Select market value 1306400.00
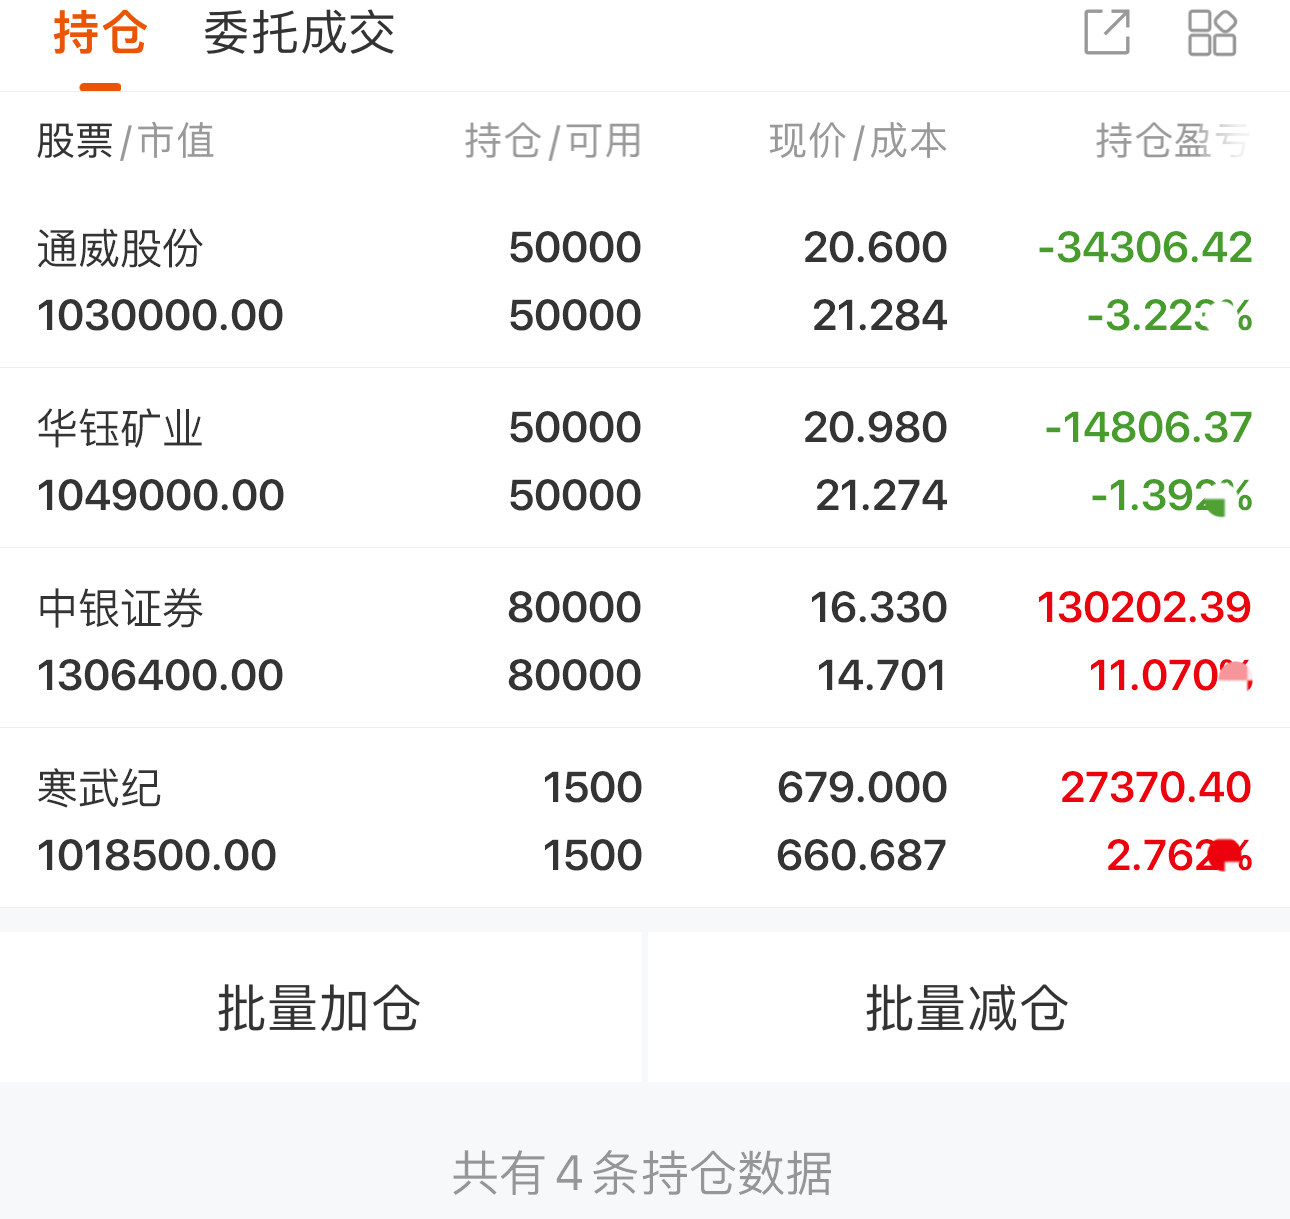 click(160, 676)
